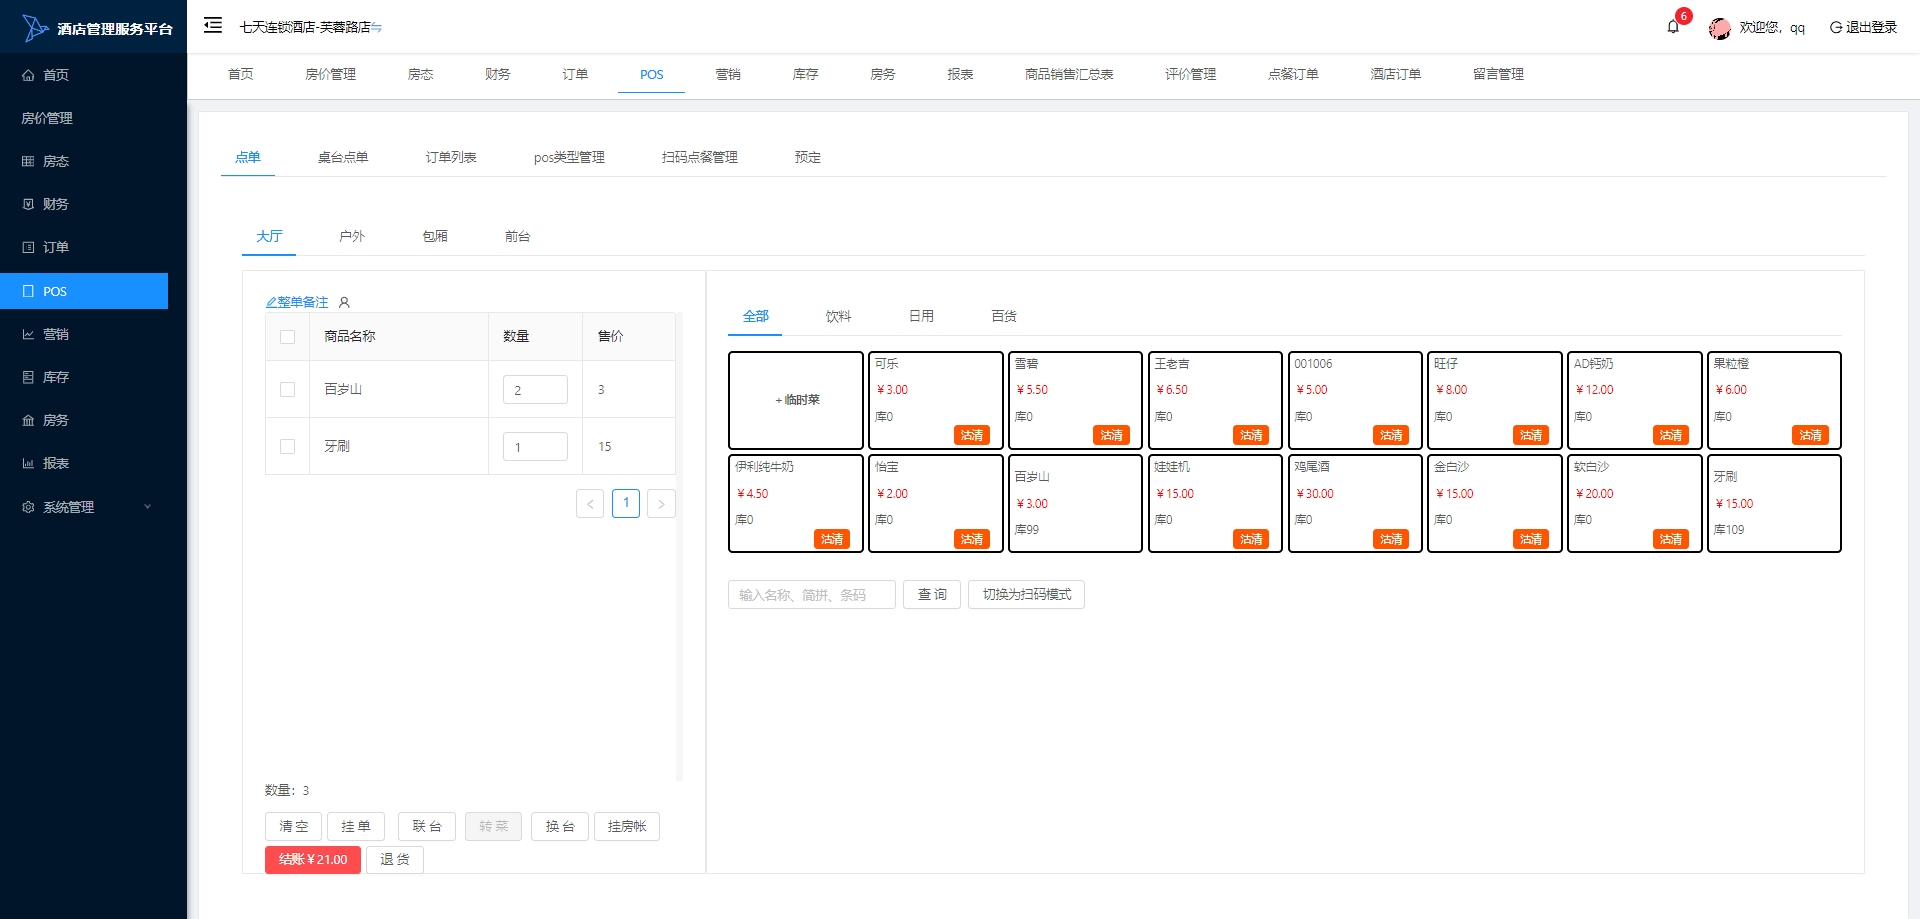
Task: Click the notification bell icon
Action: click(x=1673, y=27)
